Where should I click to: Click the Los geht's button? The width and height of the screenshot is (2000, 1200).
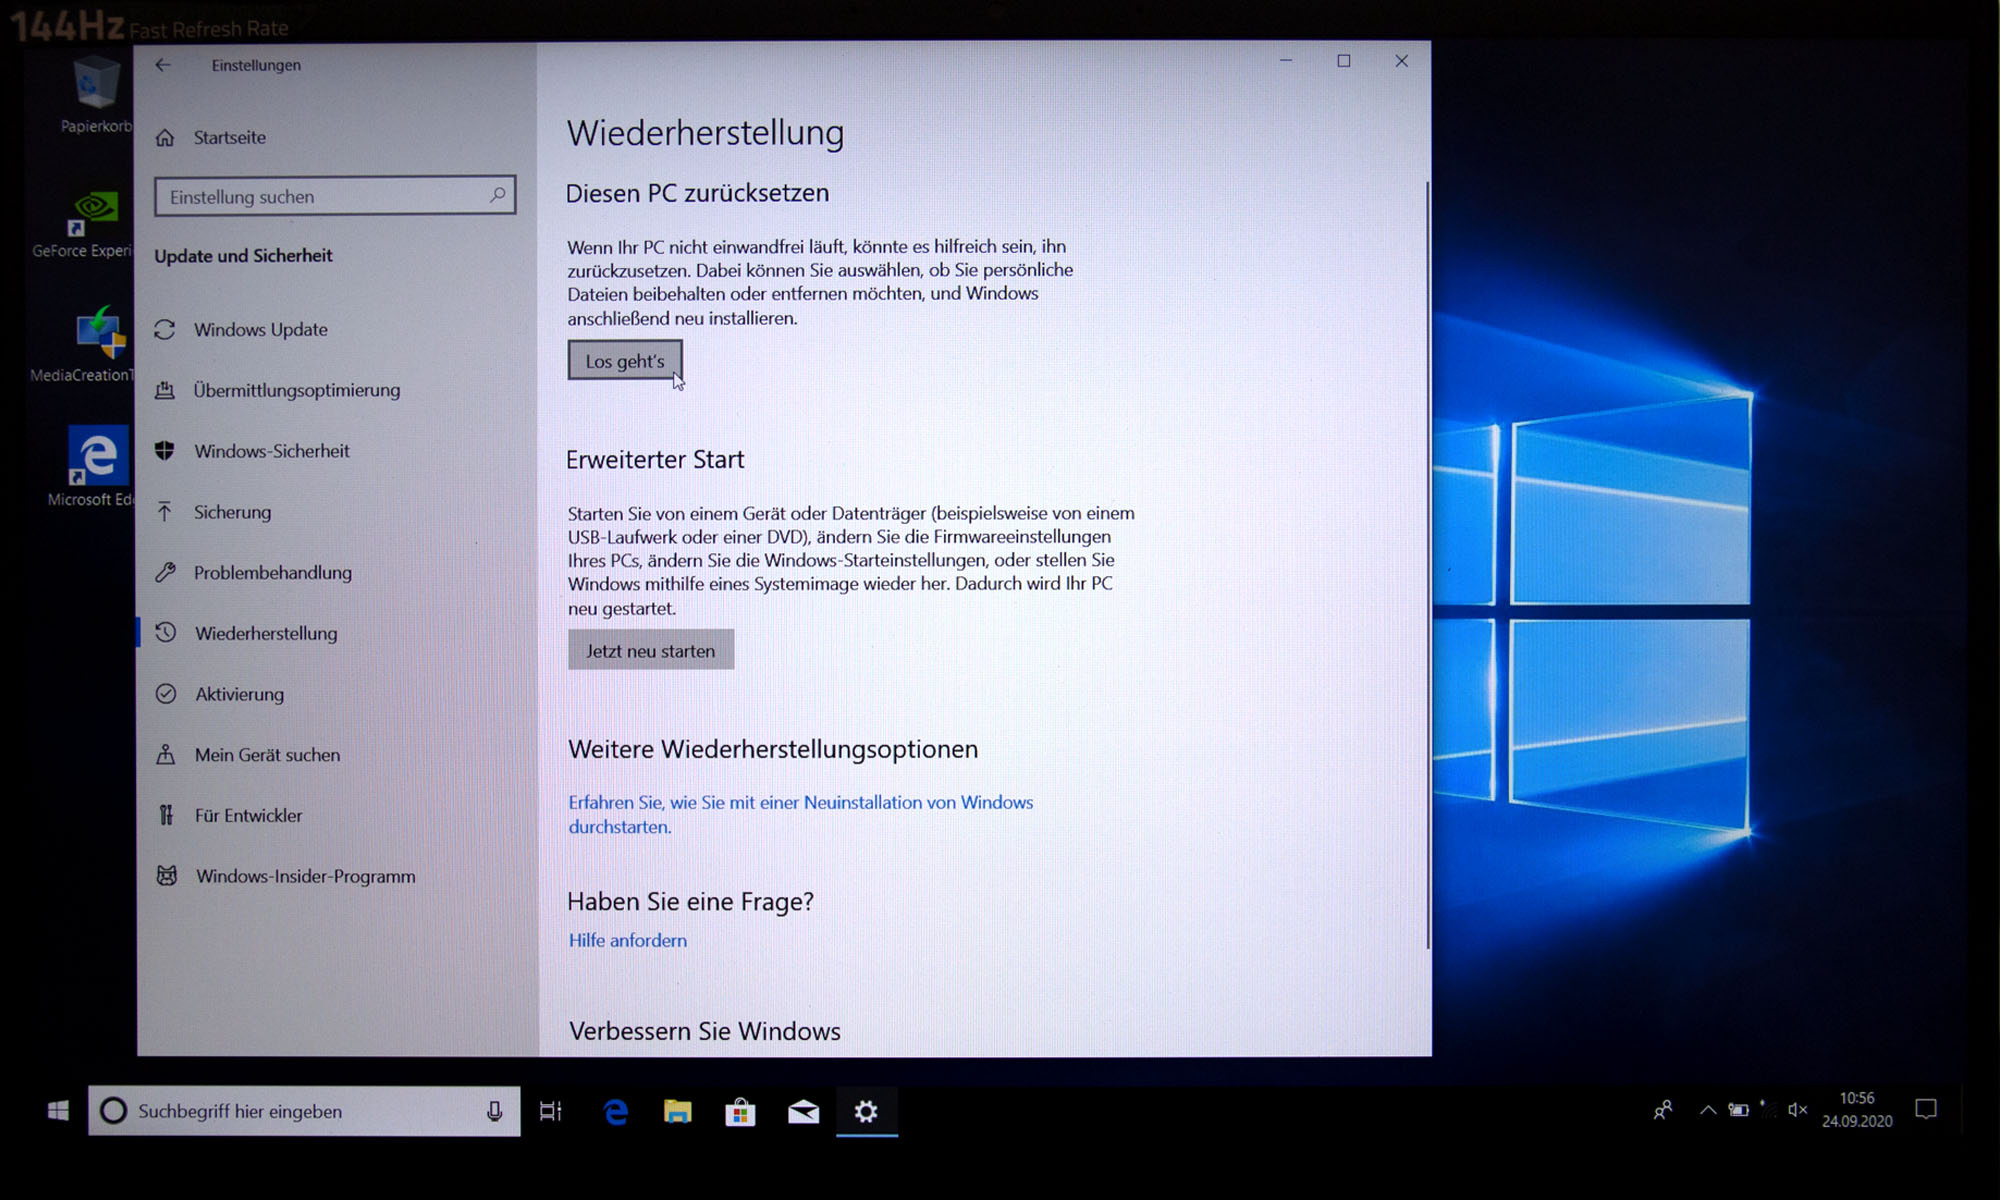[625, 360]
